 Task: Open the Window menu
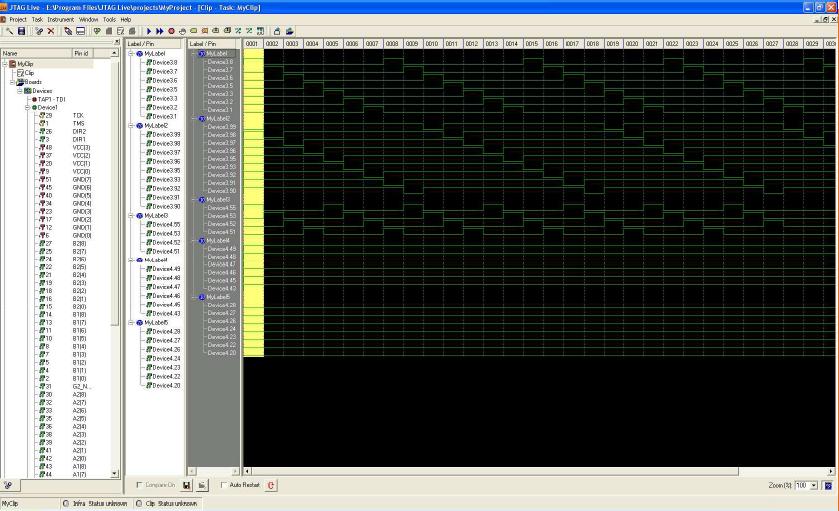(x=88, y=19)
